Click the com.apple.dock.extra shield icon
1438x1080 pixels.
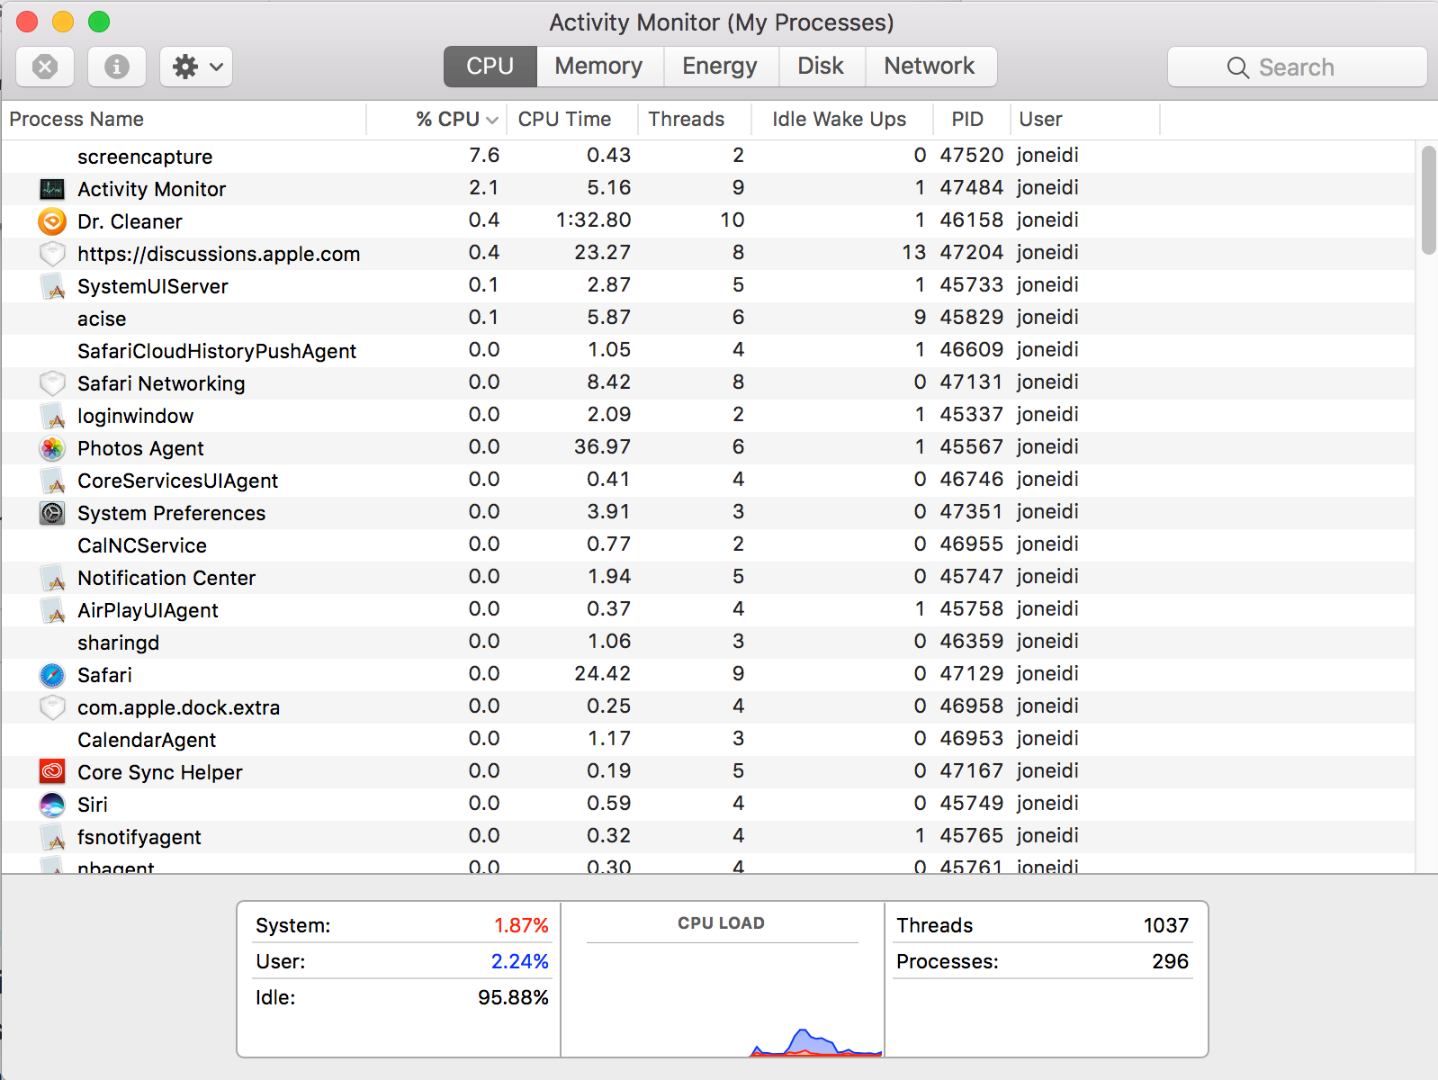(51, 707)
